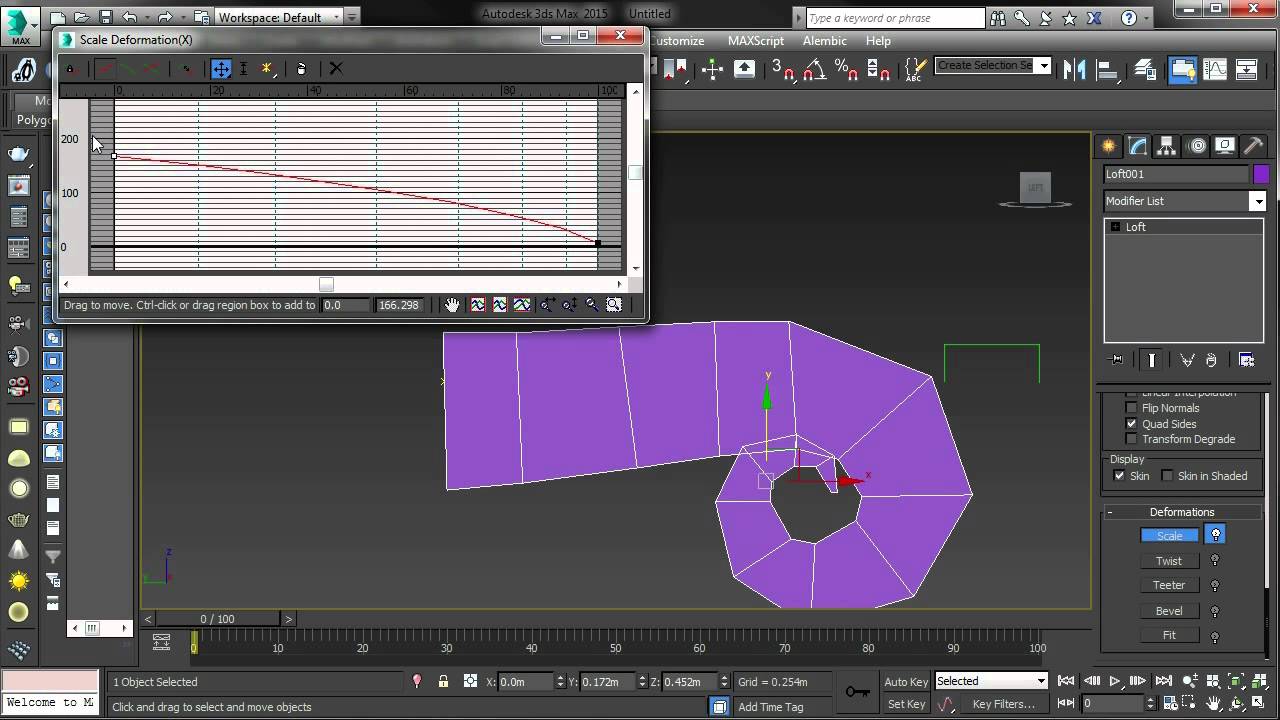The image size is (1280, 720).
Task: Enable the Flip Normals checkbox
Action: [1132, 408]
